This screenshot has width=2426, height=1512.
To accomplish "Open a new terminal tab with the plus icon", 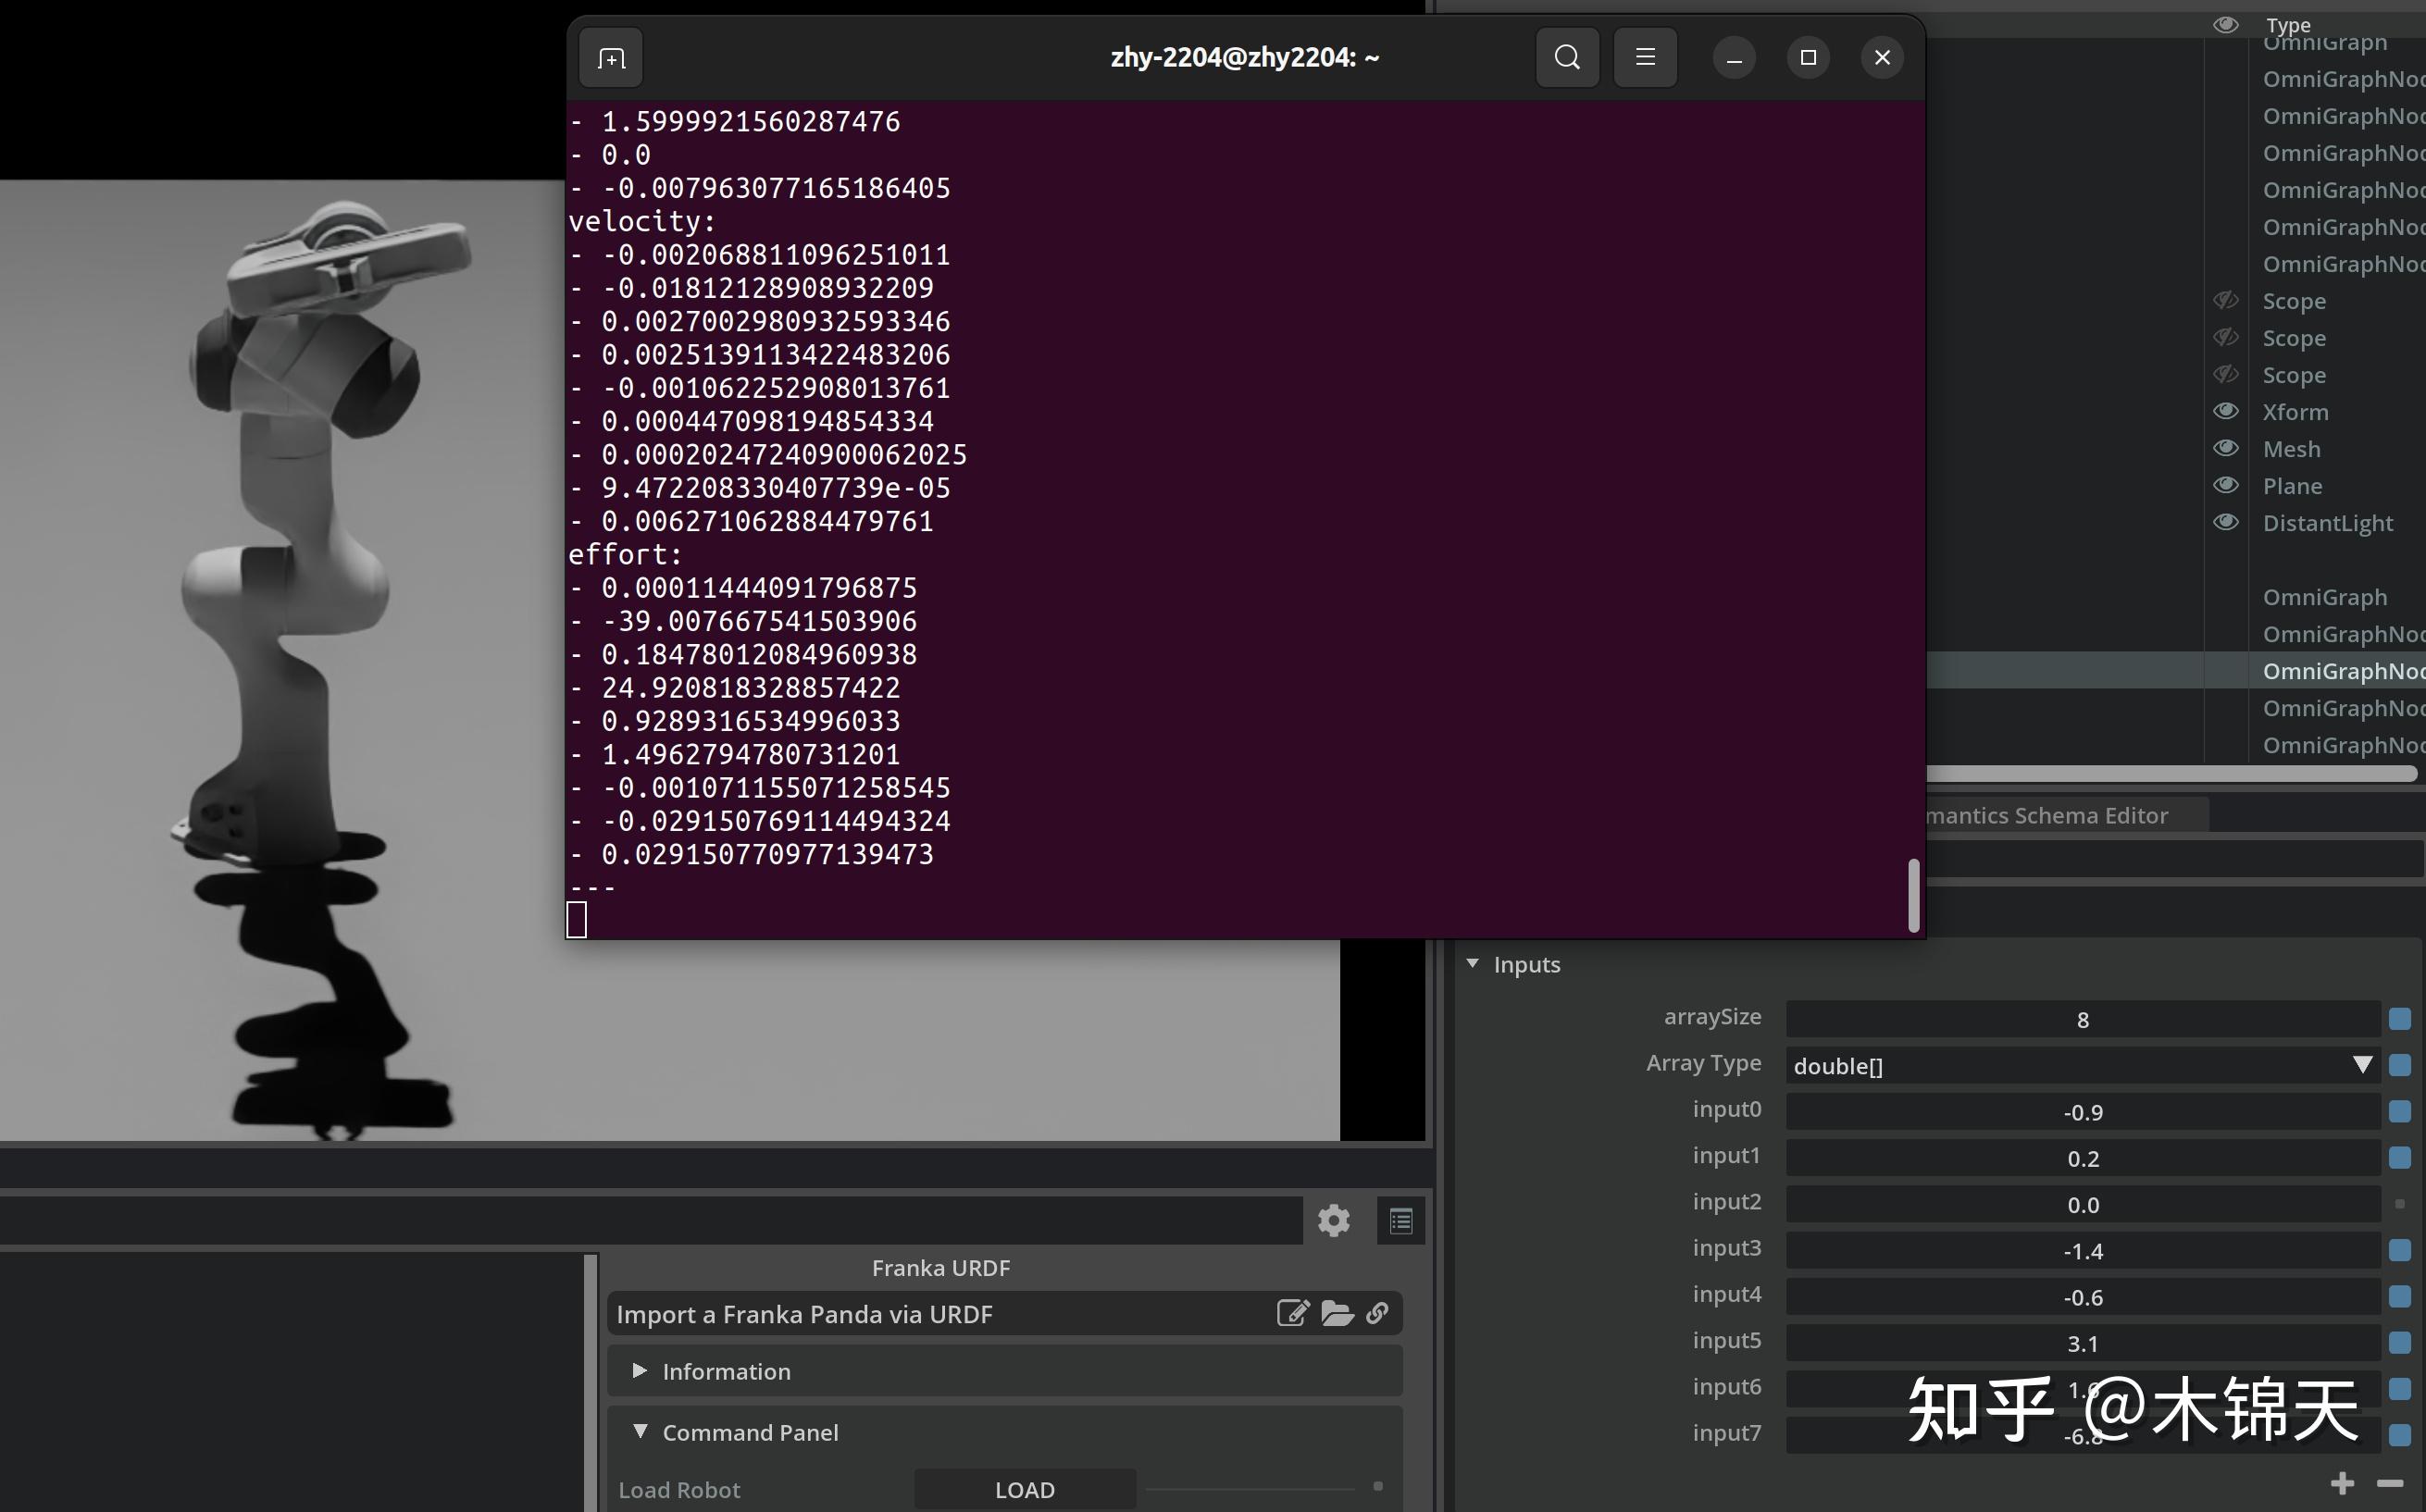I will pos(610,57).
